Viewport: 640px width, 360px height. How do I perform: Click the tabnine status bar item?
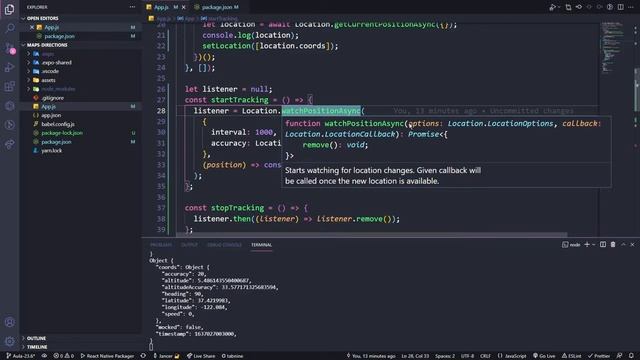[232, 356]
